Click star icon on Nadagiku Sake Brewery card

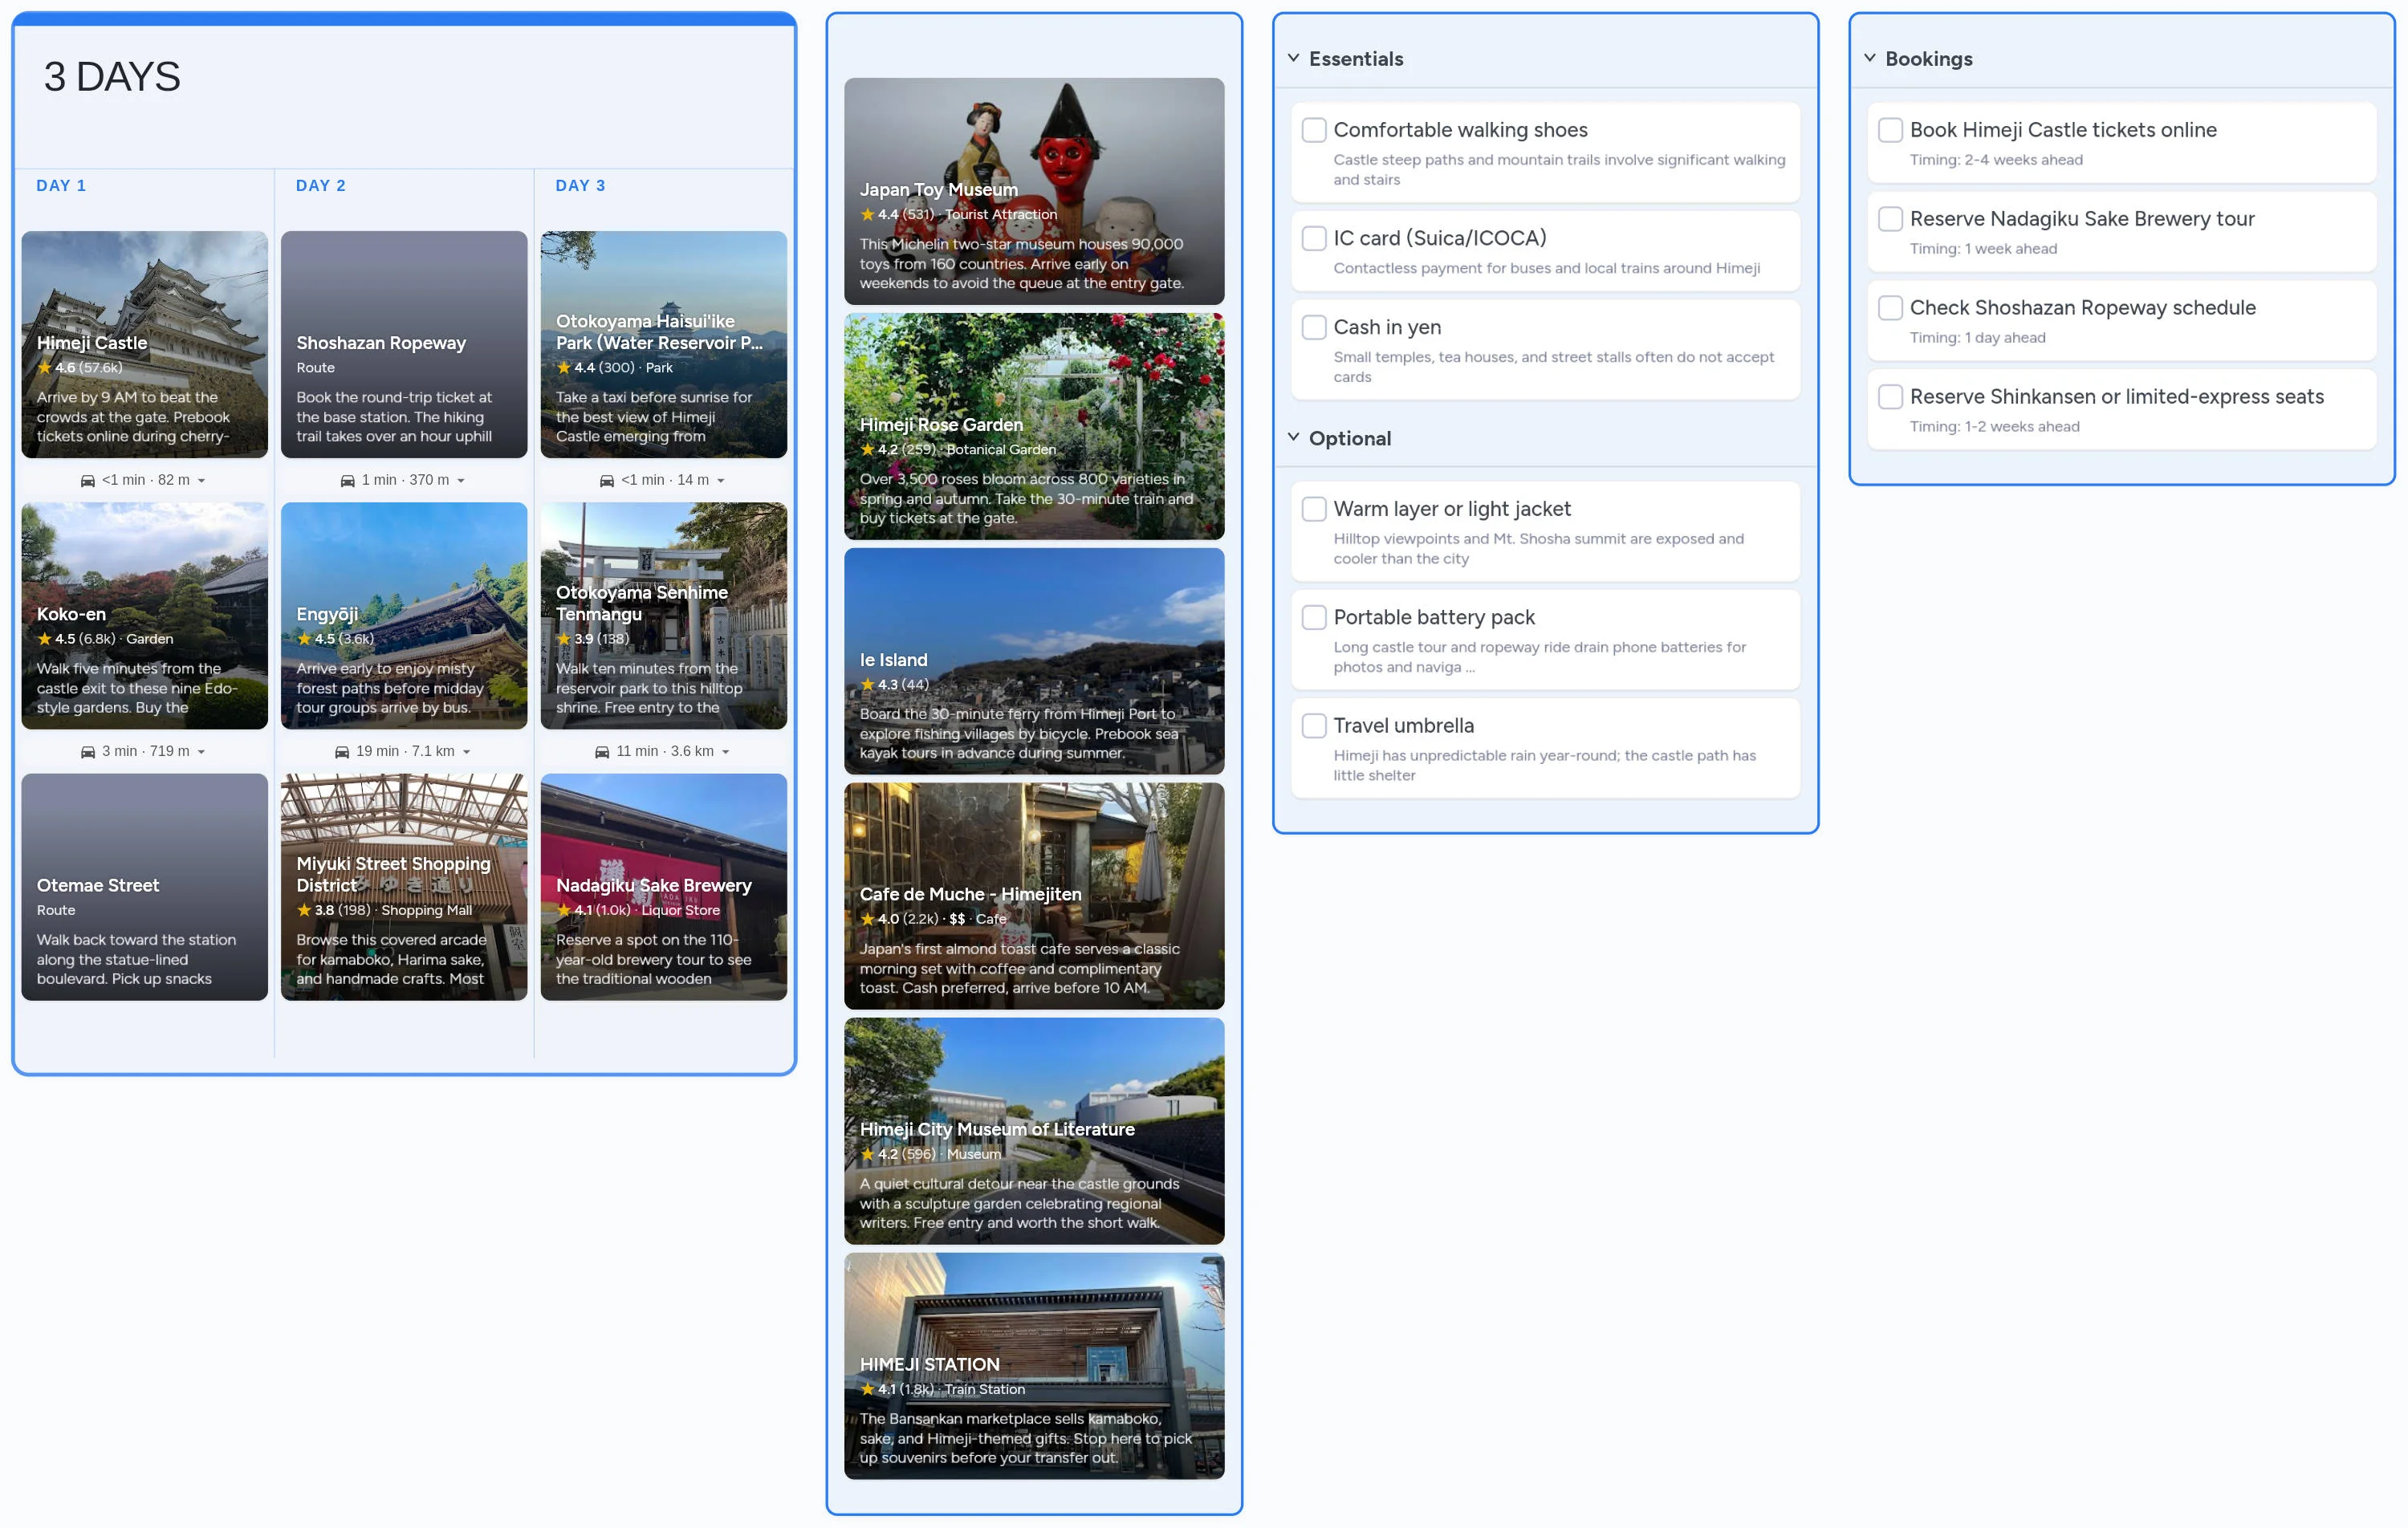tap(564, 910)
